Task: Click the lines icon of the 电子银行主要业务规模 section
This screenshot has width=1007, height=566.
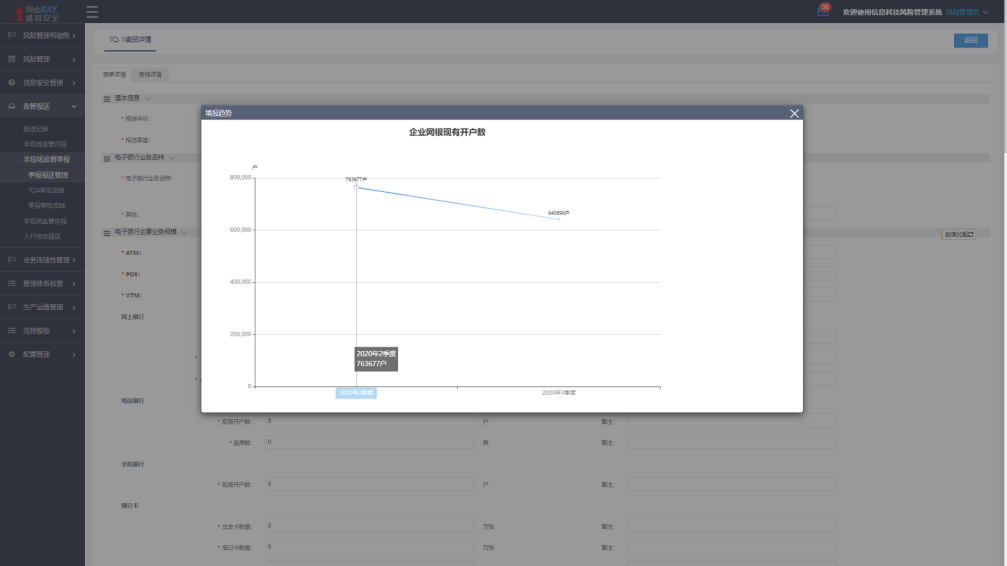Action: [x=107, y=233]
